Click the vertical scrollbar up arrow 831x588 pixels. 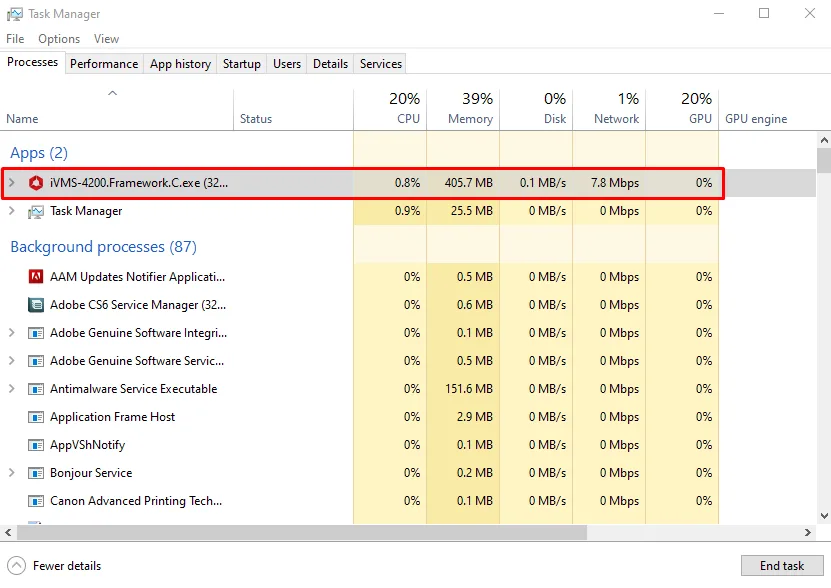tap(824, 141)
